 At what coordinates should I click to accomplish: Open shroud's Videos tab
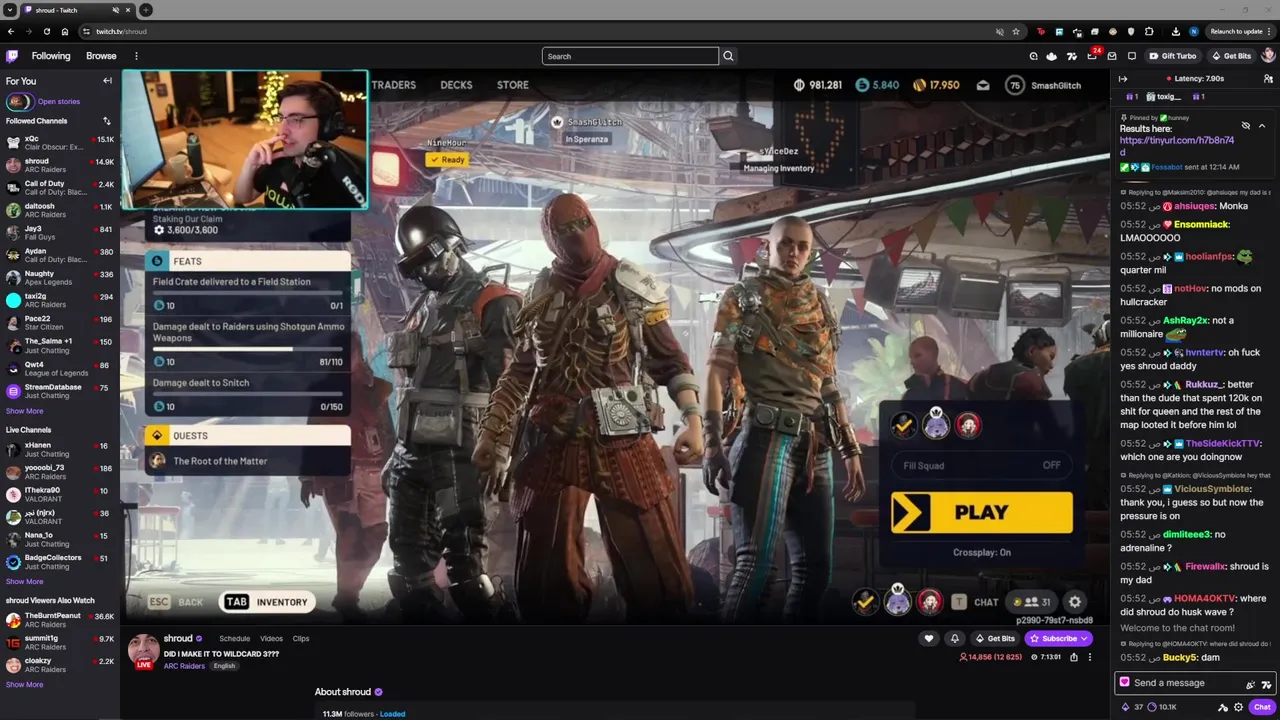pyautogui.click(x=271, y=638)
